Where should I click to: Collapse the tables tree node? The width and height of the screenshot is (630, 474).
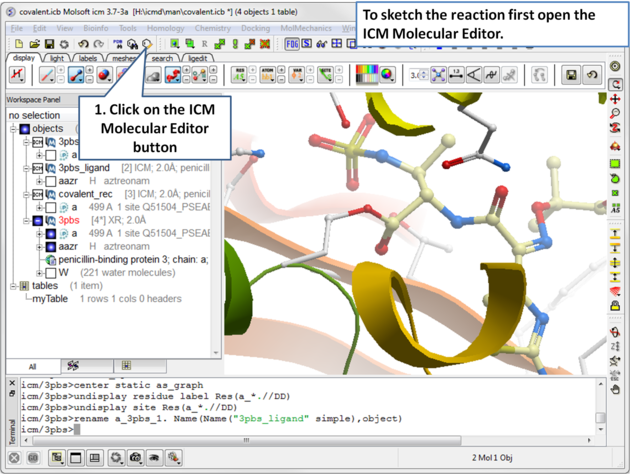pyautogui.click(x=14, y=286)
